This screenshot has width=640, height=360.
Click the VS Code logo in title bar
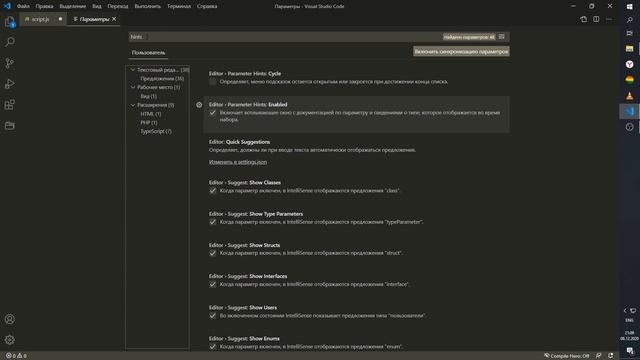coord(7,6)
